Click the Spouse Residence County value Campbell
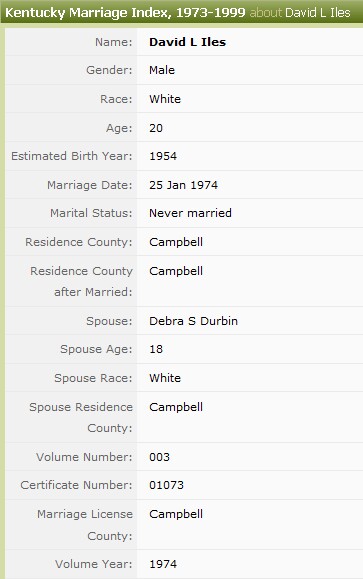This screenshot has height=579, width=363. [x=176, y=407]
